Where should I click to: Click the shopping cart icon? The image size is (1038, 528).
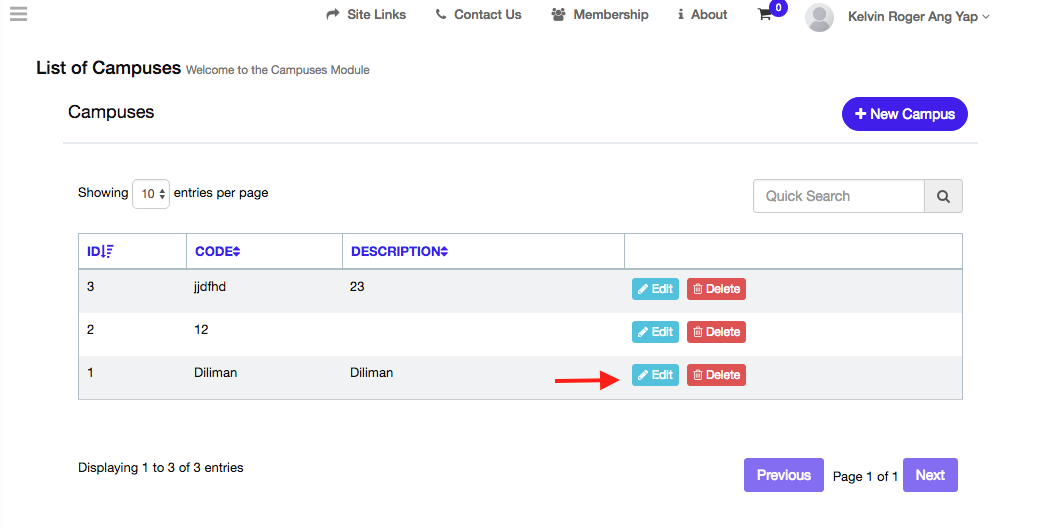[765, 15]
